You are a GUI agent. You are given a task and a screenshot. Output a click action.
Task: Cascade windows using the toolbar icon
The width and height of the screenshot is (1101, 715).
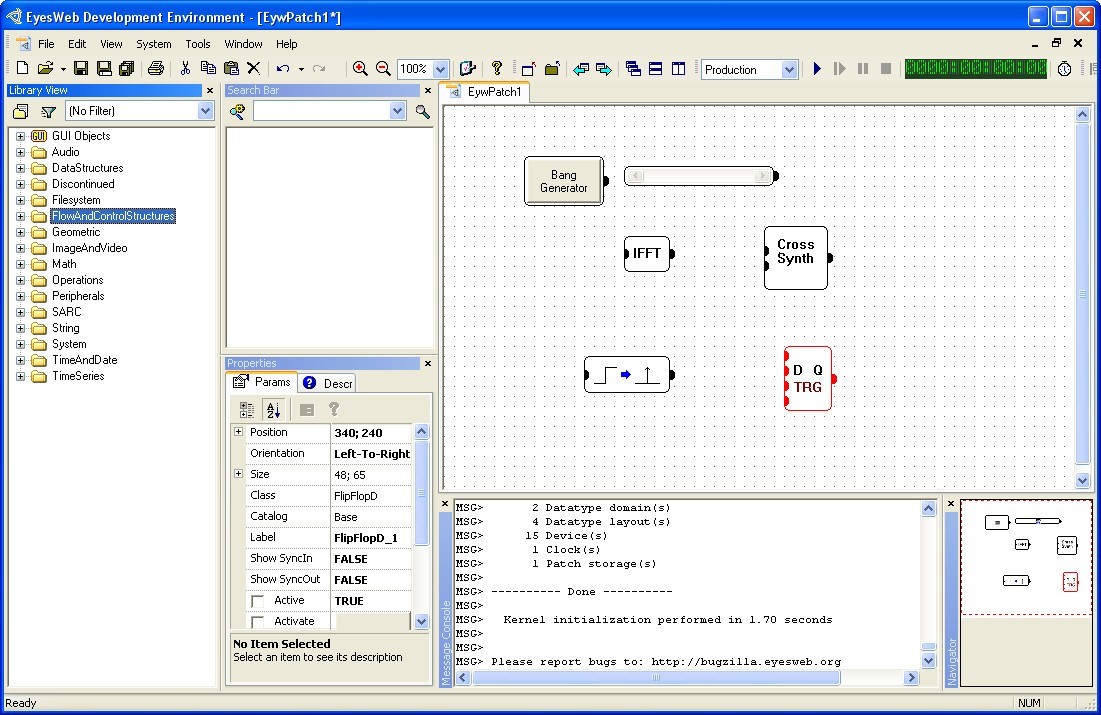[x=633, y=68]
